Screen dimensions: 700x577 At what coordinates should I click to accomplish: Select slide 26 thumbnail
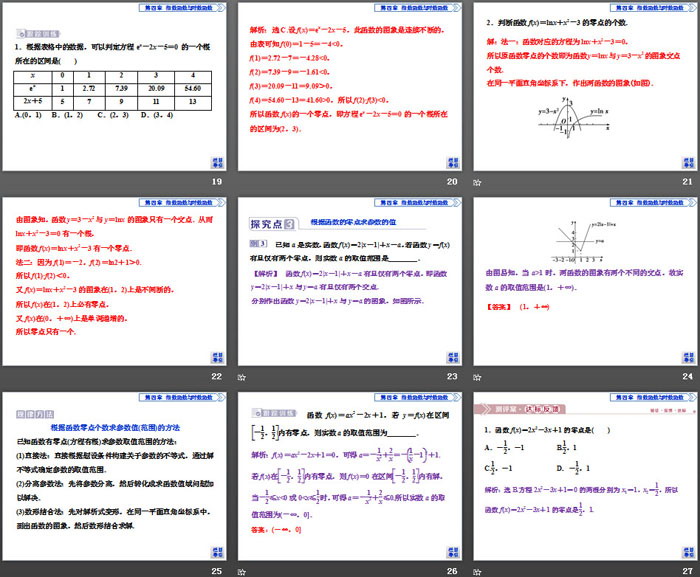click(350, 476)
